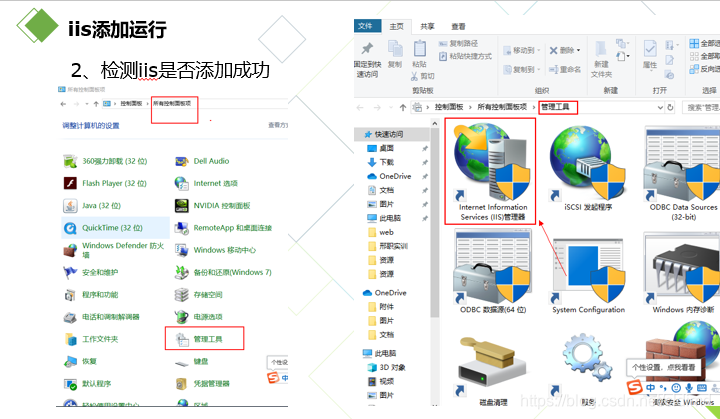Switch to the 主页 ribbon tab
This screenshot has width=720, height=419.
point(396,27)
